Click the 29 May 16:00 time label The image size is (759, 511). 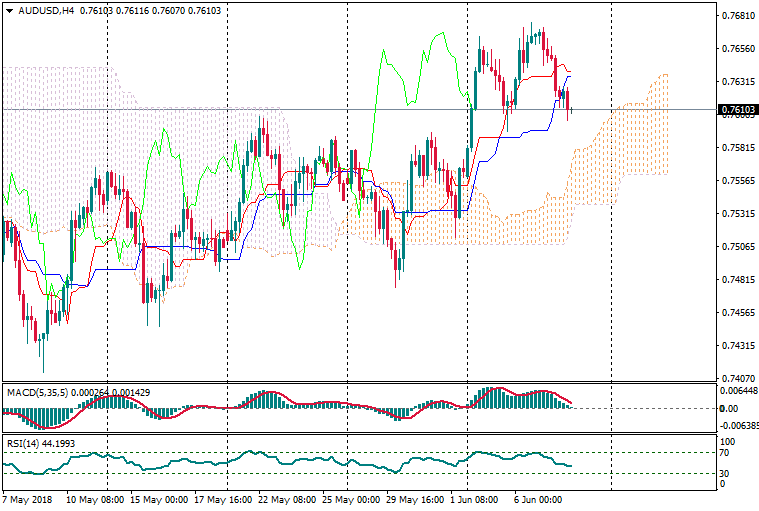point(415,498)
